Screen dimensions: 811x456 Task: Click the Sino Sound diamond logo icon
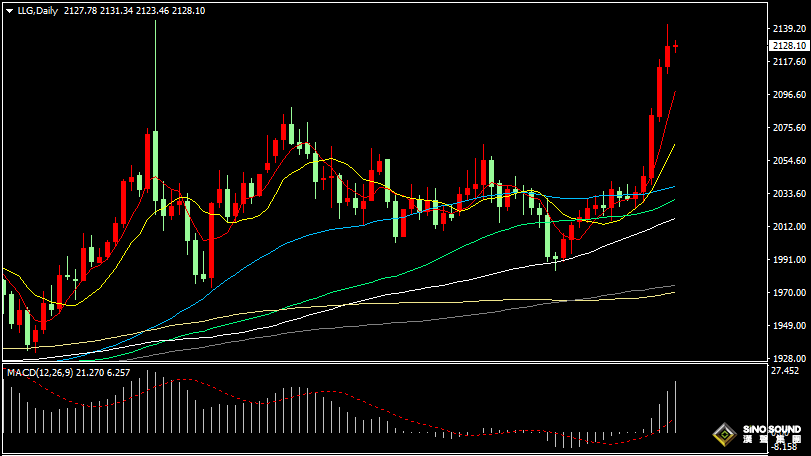point(722,436)
